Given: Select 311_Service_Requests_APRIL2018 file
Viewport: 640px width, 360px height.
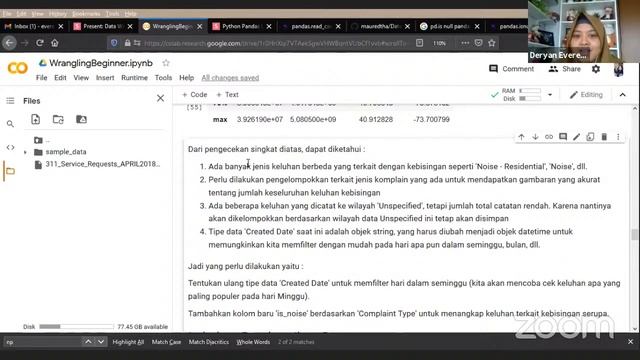Looking at the screenshot, I should 103,164.
